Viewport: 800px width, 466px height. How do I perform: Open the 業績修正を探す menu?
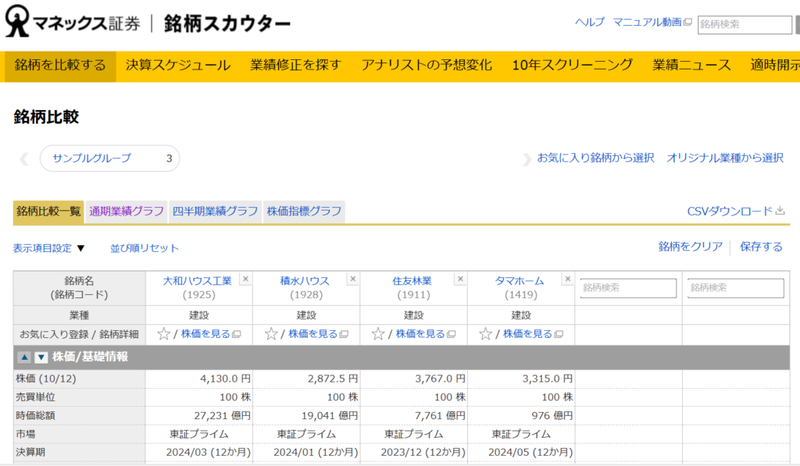tap(295, 65)
